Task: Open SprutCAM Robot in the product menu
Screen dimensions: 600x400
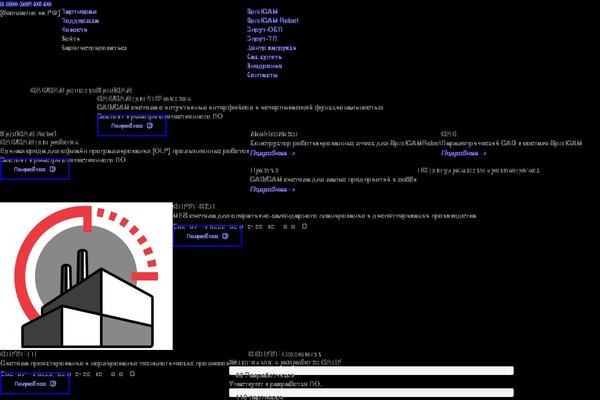Action: [x=272, y=21]
